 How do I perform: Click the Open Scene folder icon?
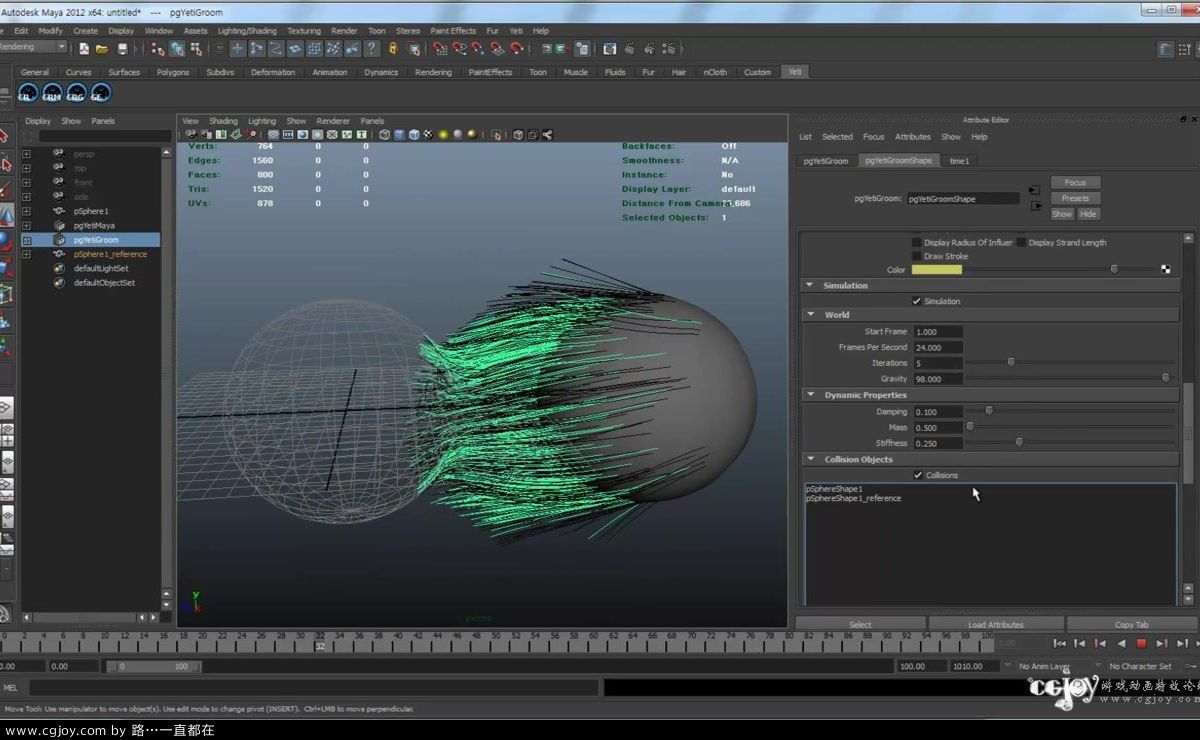[x=102, y=48]
